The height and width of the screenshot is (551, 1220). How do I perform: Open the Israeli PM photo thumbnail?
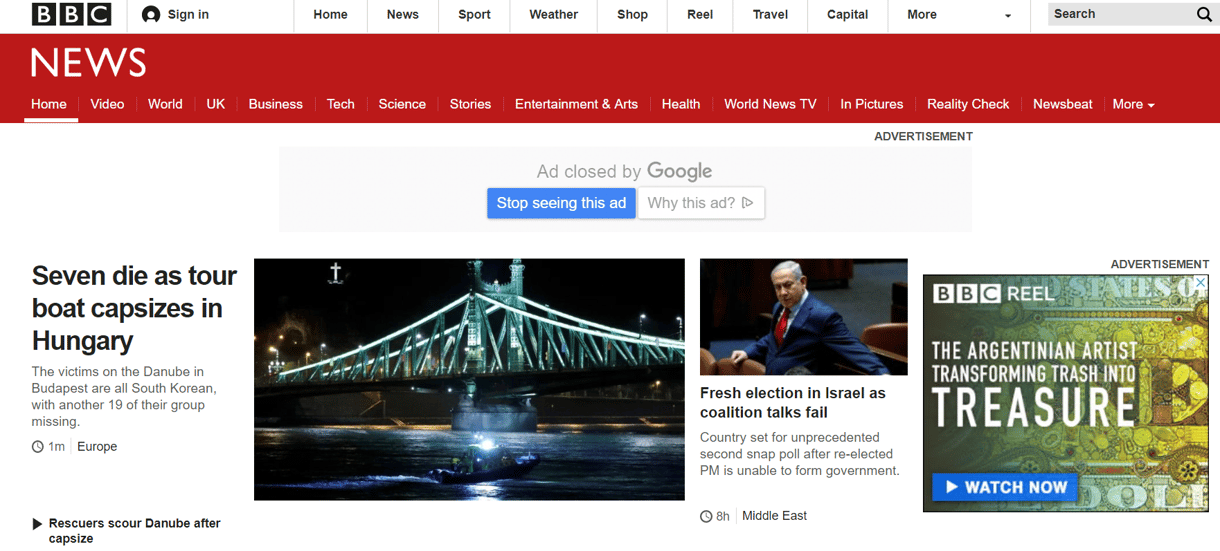point(804,317)
